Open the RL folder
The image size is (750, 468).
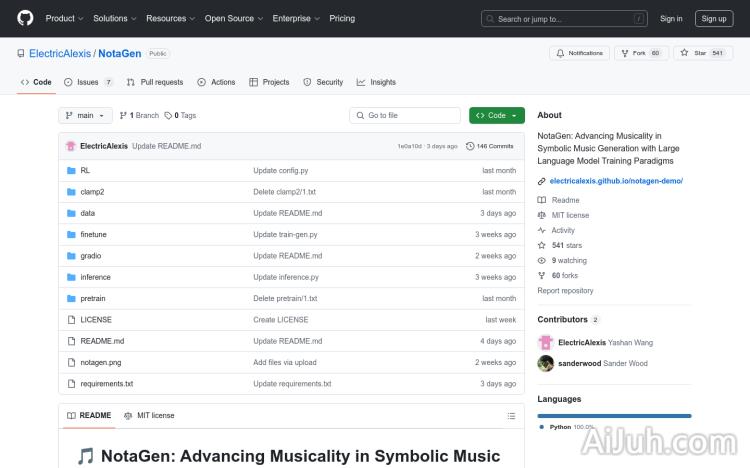pyautogui.click(x=85, y=171)
